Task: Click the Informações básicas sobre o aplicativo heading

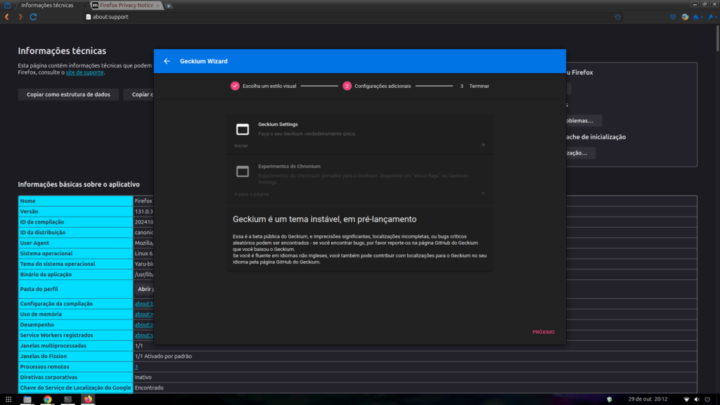Action: point(79,185)
